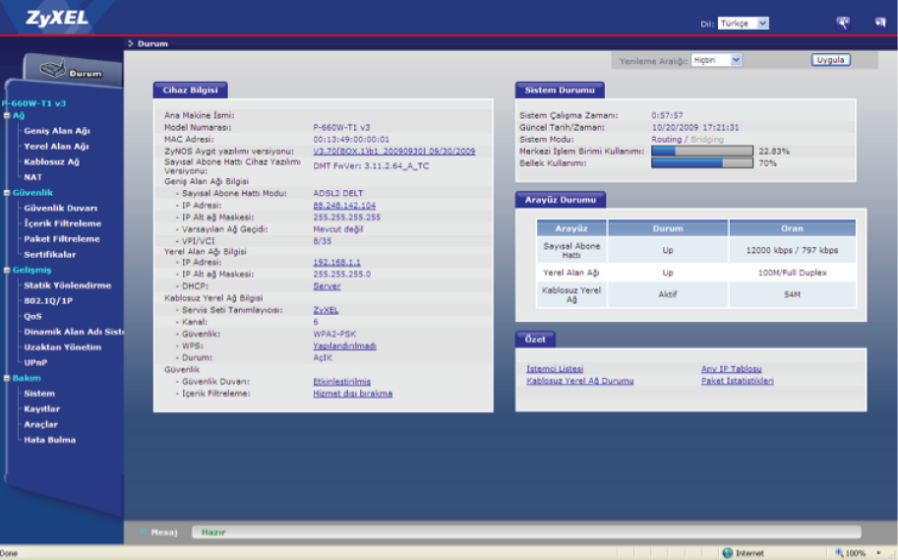Open Kablosuz Ağ menu item
Screen dimensions: 898x560
tap(51, 162)
